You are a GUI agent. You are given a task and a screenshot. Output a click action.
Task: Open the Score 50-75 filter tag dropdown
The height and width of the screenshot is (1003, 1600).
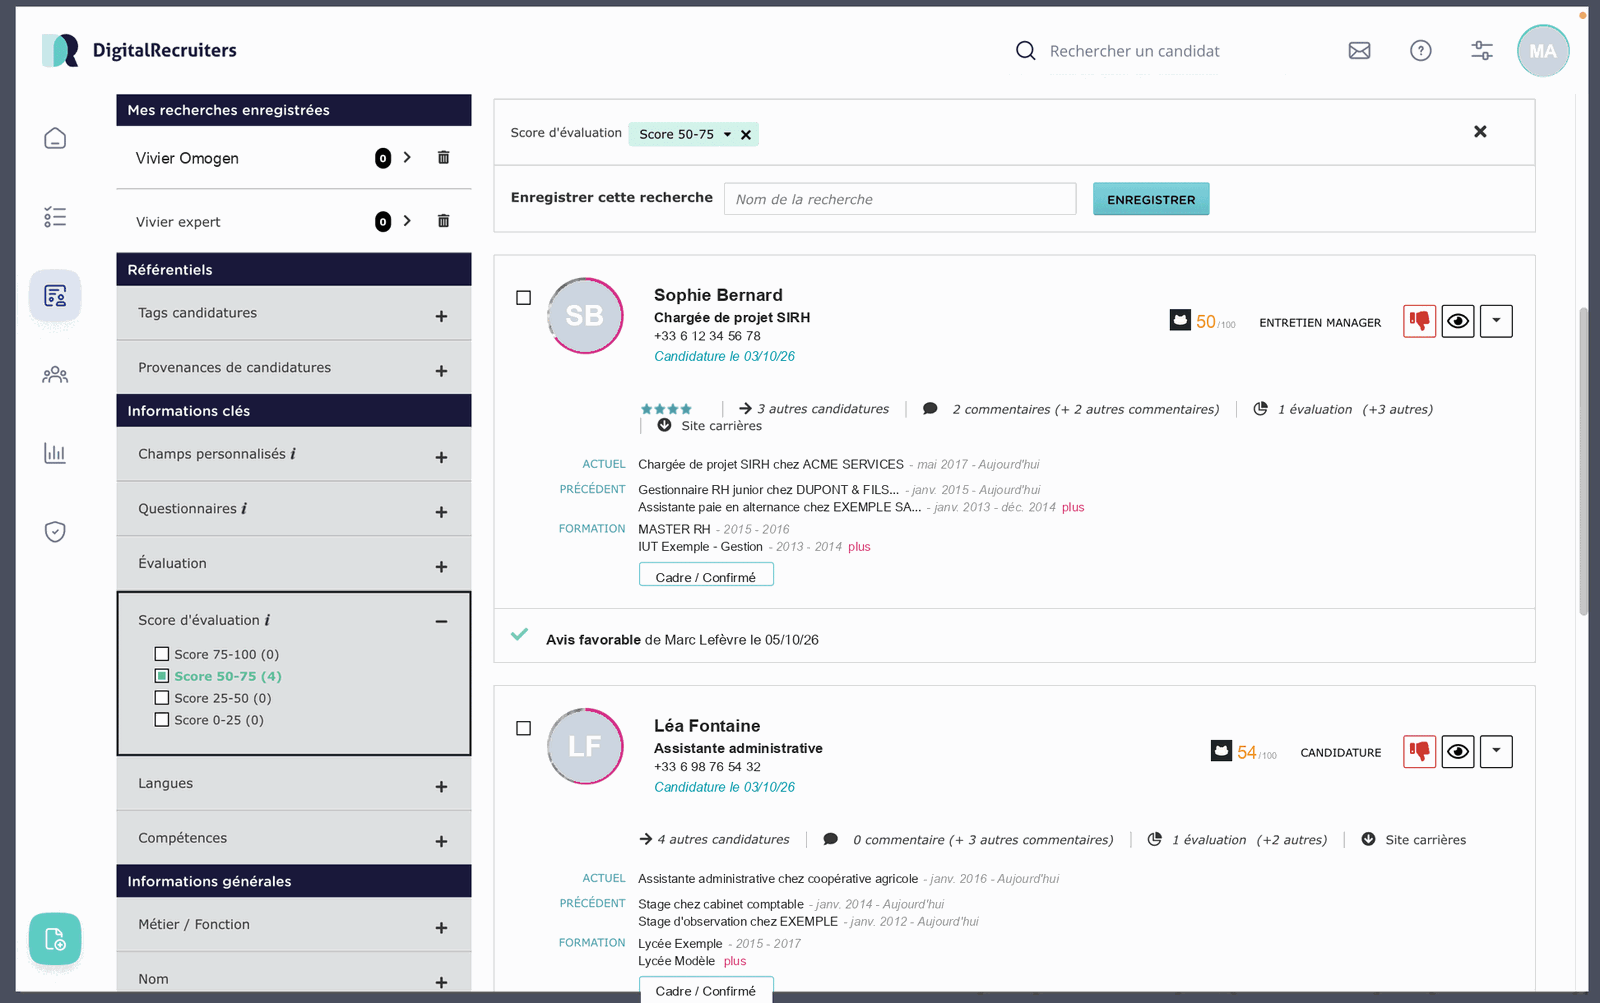(727, 134)
